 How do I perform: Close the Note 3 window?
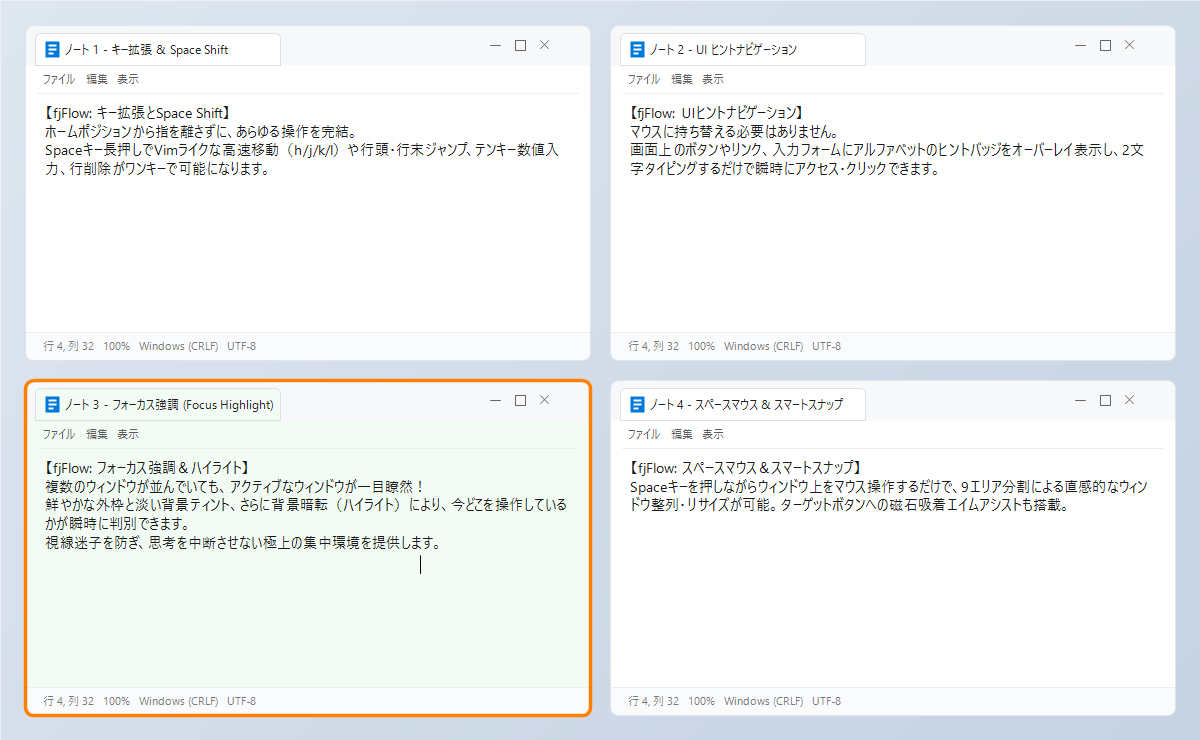point(545,400)
